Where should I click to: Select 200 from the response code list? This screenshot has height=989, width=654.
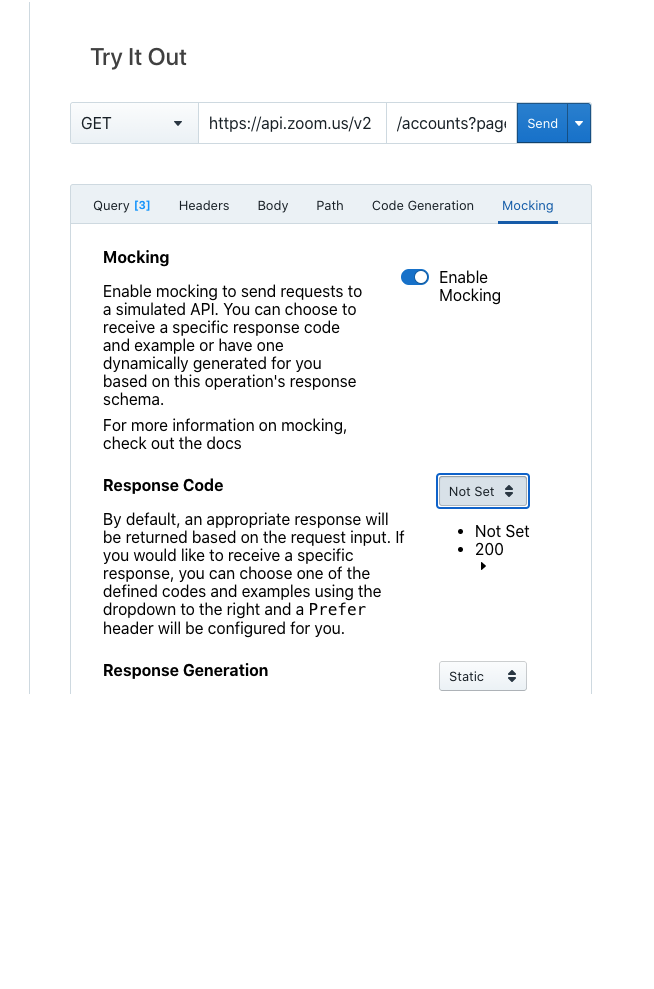pos(488,549)
